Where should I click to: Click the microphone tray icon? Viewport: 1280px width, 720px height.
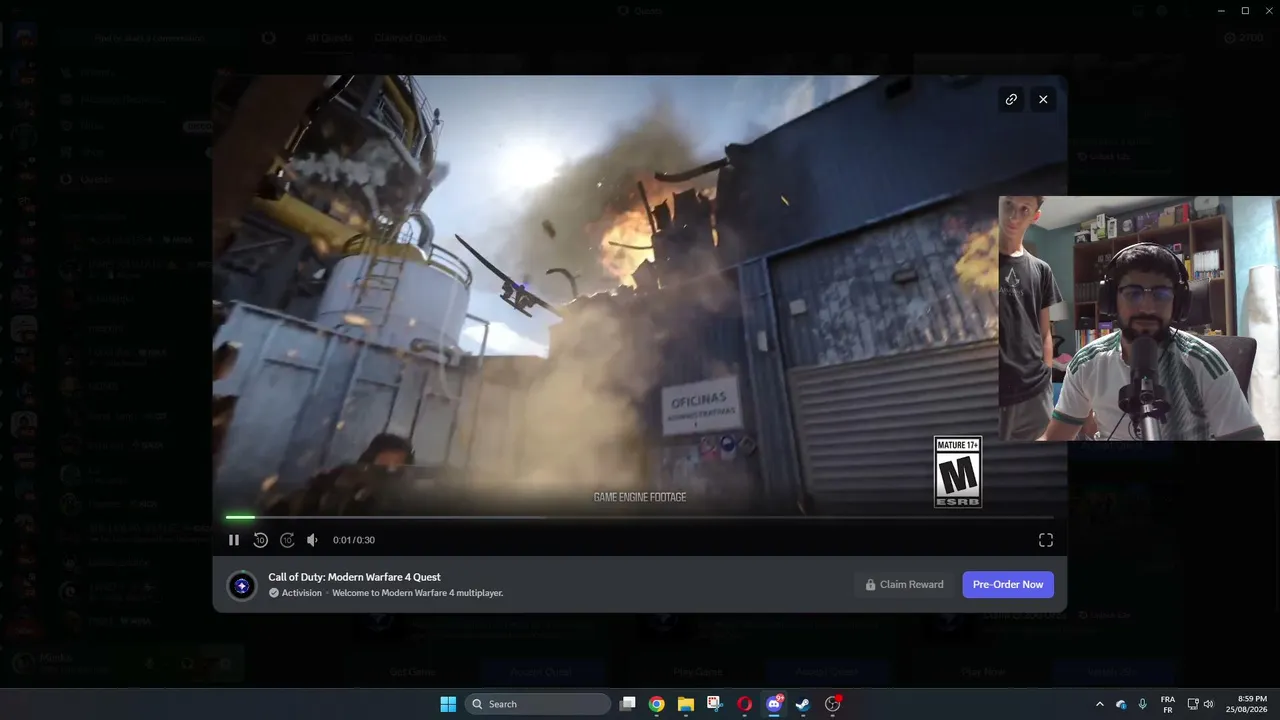pos(1142,704)
